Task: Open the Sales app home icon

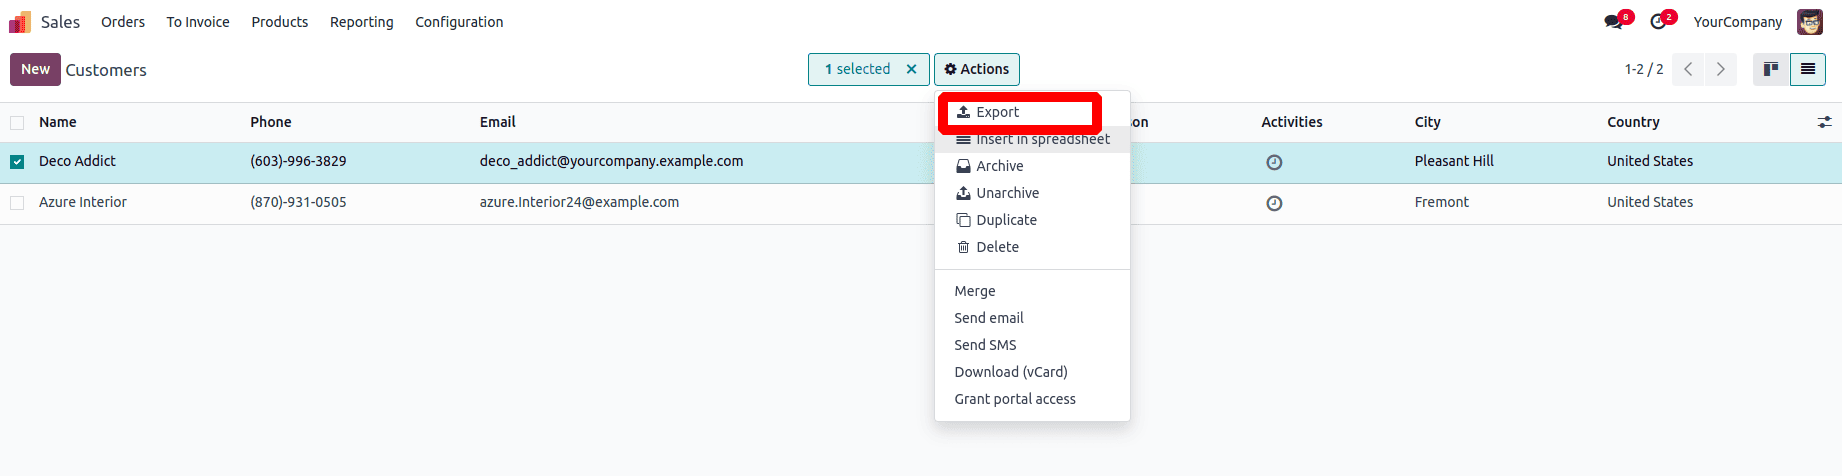Action: 20,22
